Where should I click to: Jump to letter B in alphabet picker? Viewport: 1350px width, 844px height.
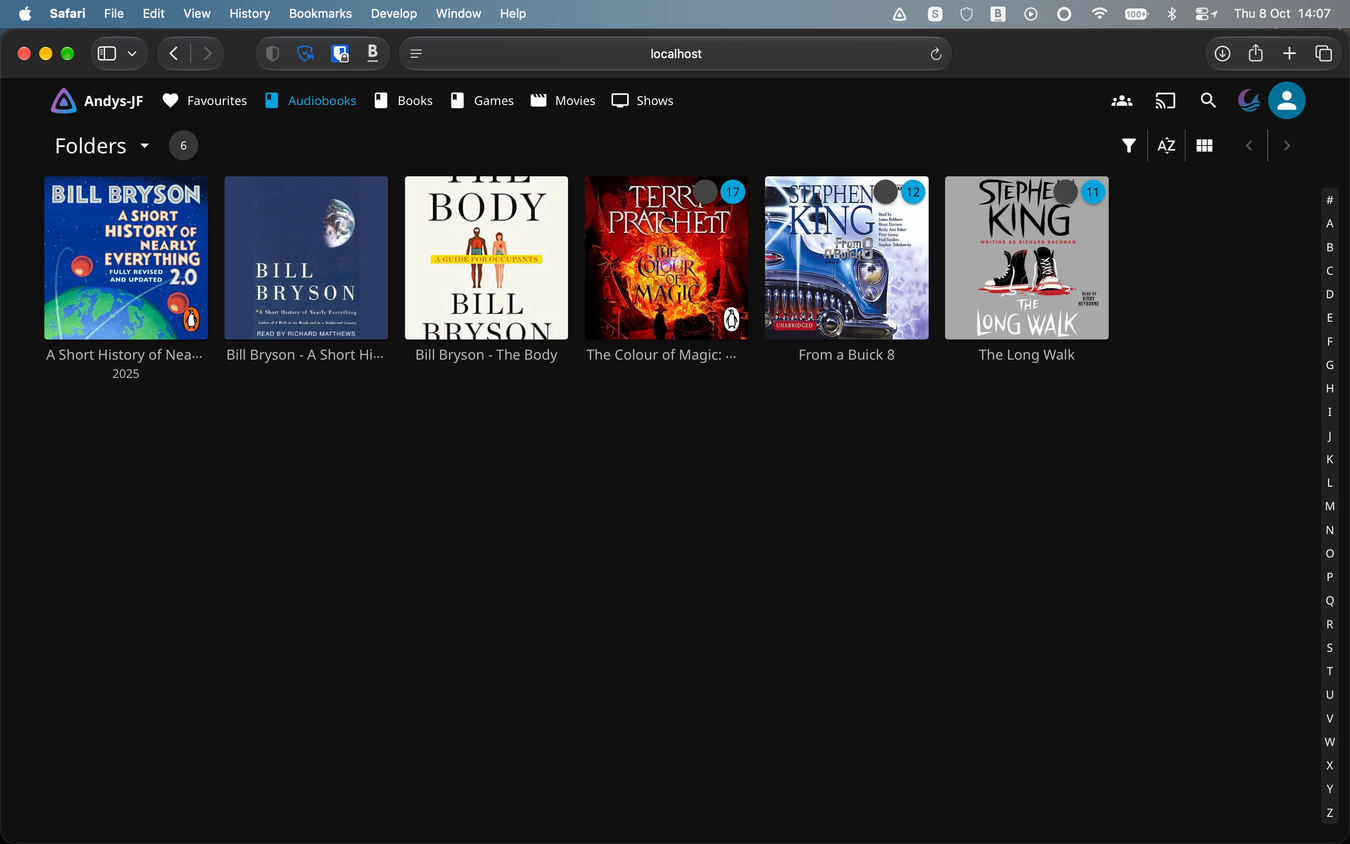(x=1330, y=247)
